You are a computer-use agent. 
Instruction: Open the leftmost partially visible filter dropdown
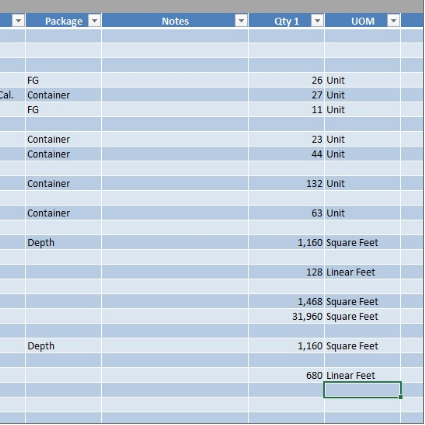[18, 21]
